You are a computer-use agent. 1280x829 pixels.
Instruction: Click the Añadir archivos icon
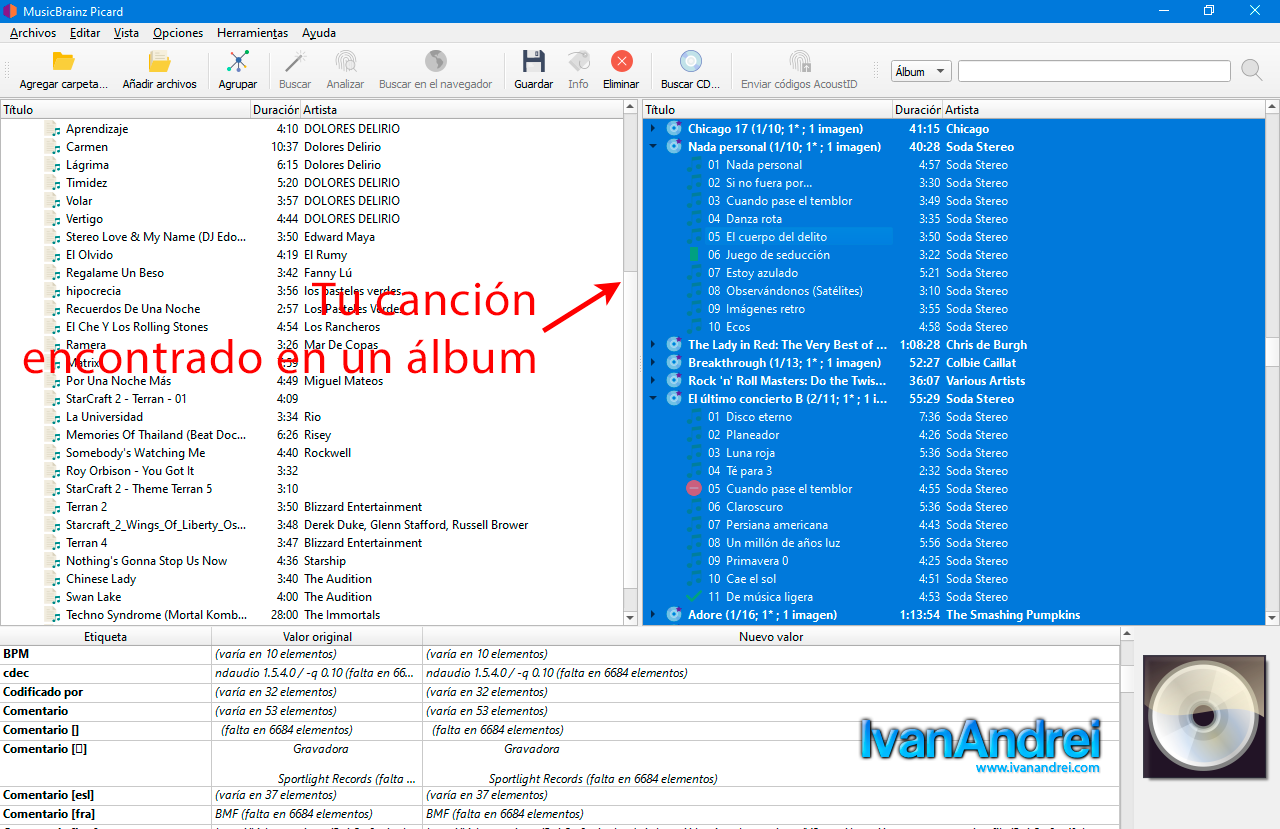coord(159,61)
